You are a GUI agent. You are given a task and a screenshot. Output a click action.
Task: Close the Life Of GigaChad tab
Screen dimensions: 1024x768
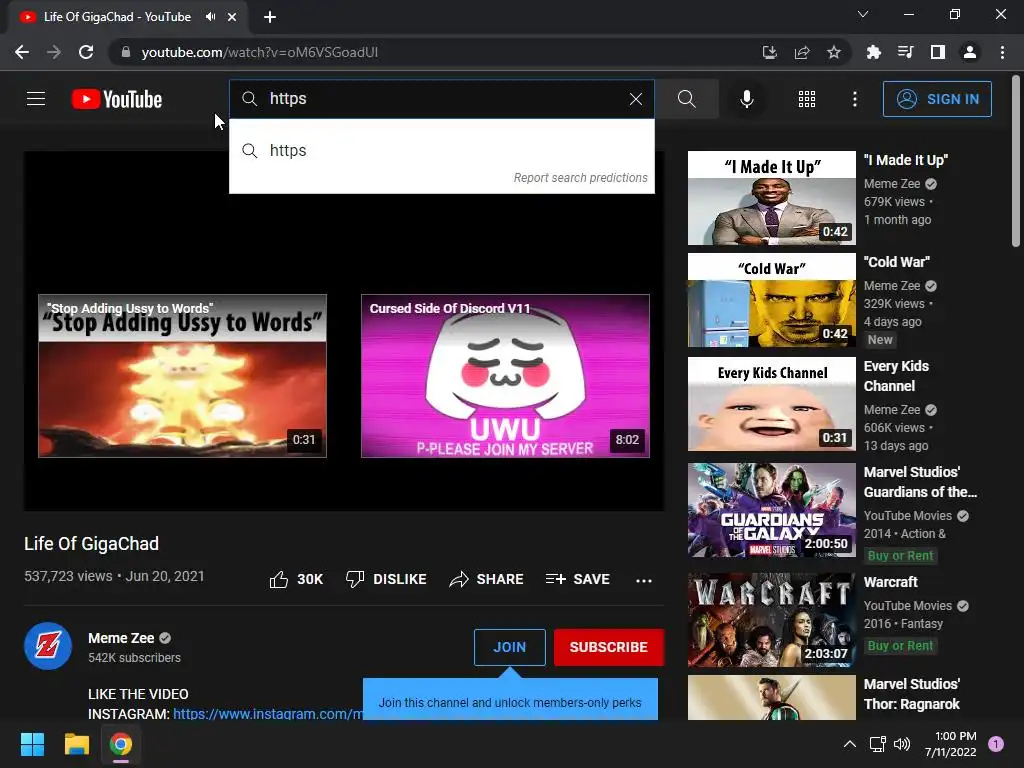pyautogui.click(x=232, y=17)
